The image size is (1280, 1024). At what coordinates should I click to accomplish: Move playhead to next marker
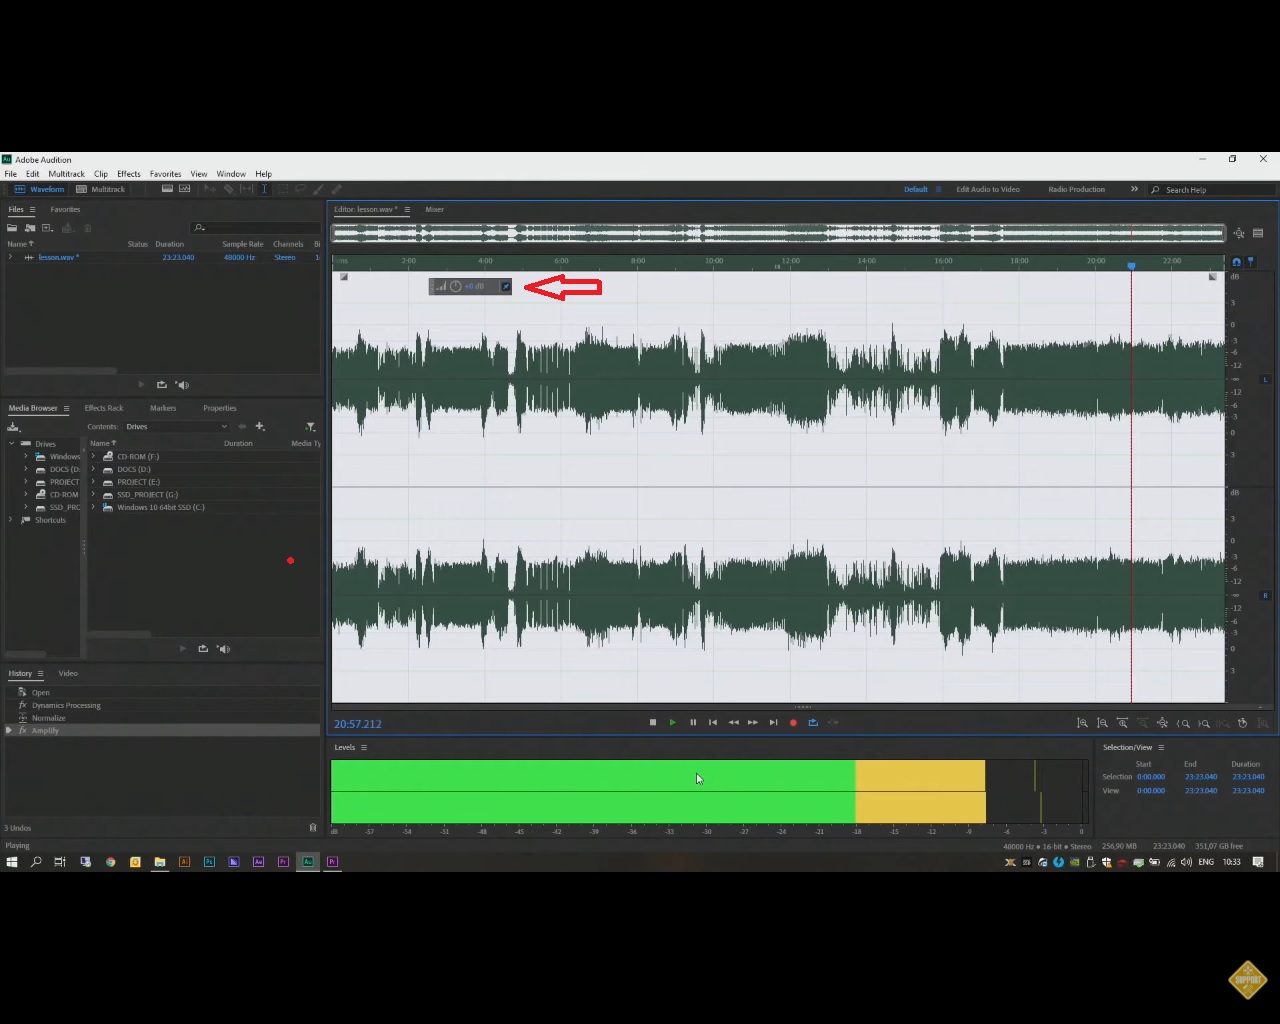773,722
